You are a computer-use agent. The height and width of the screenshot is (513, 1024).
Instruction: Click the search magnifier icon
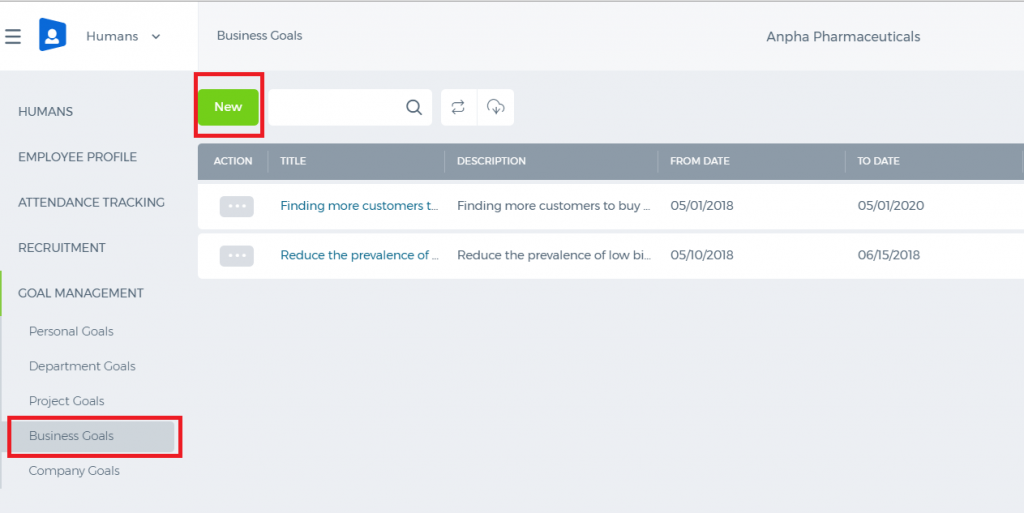tap(414, 107)
